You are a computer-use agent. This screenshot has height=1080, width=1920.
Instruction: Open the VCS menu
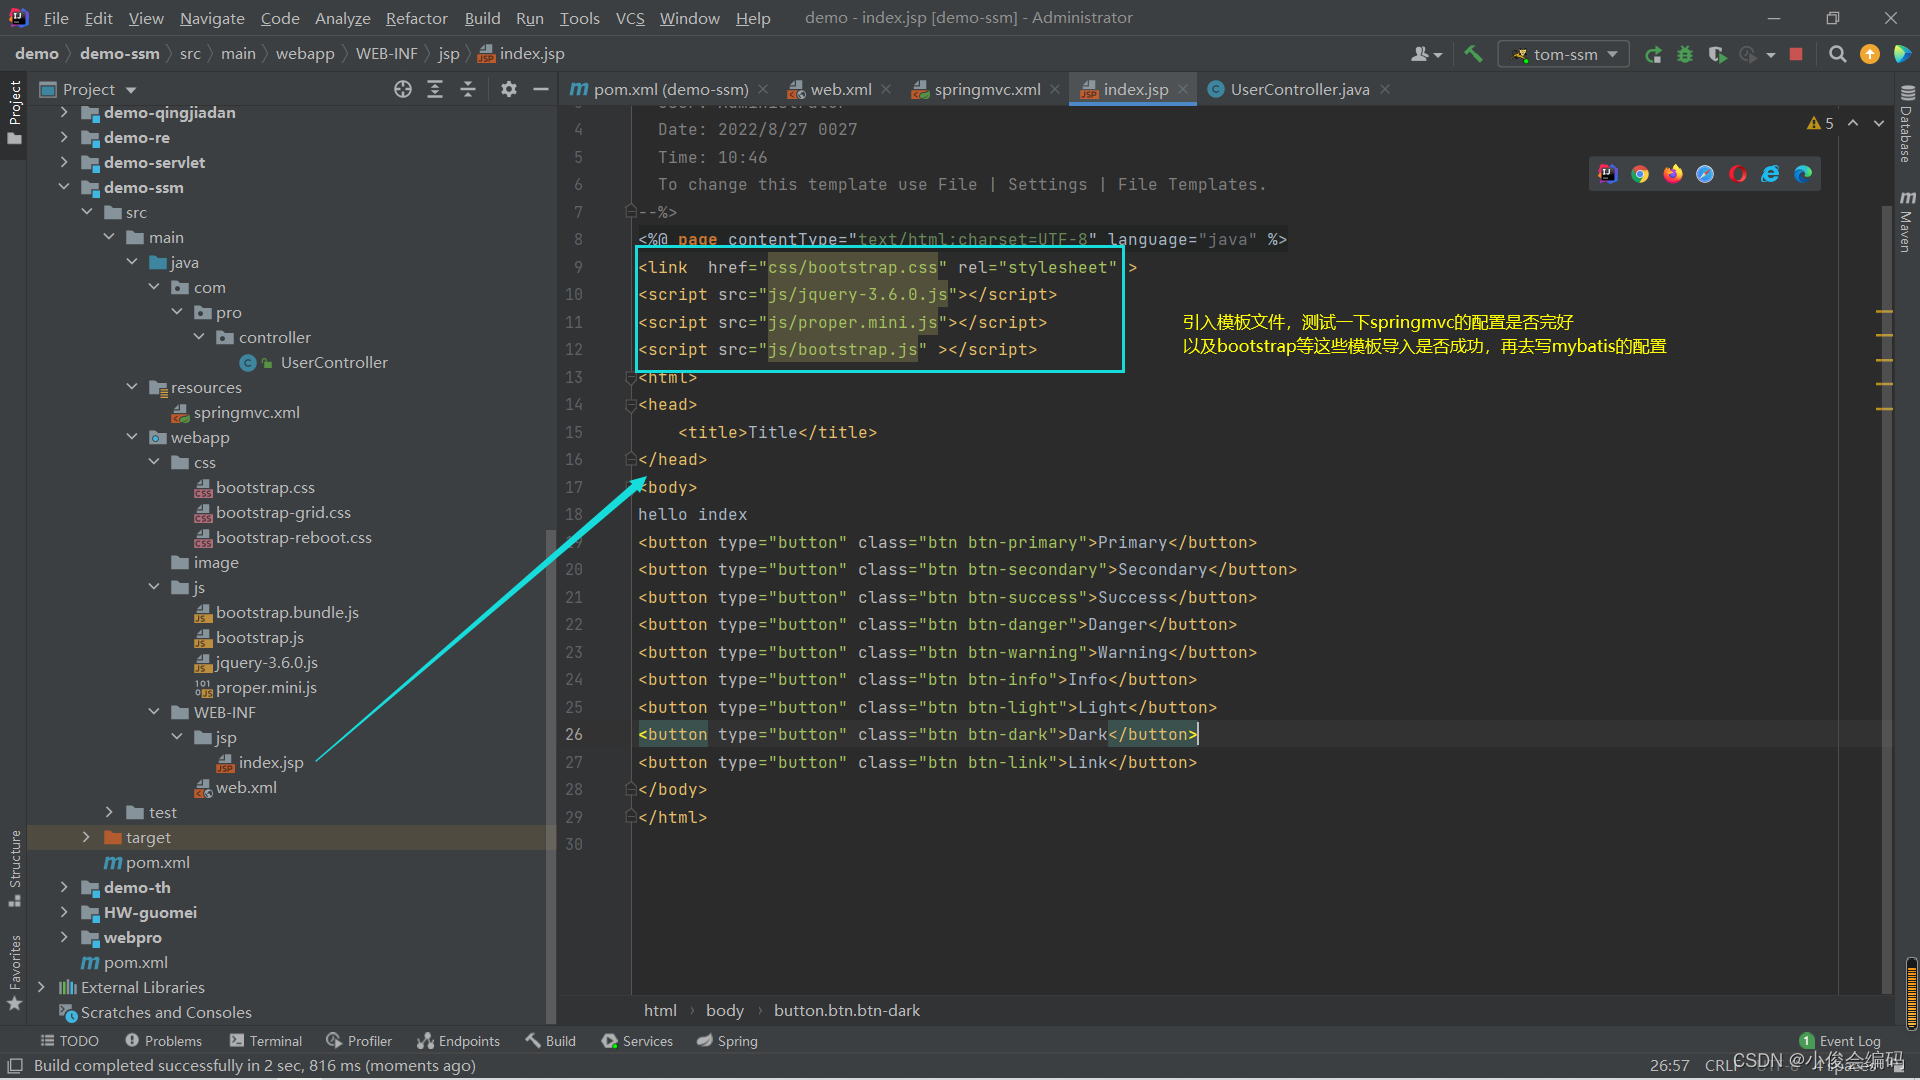630,18
